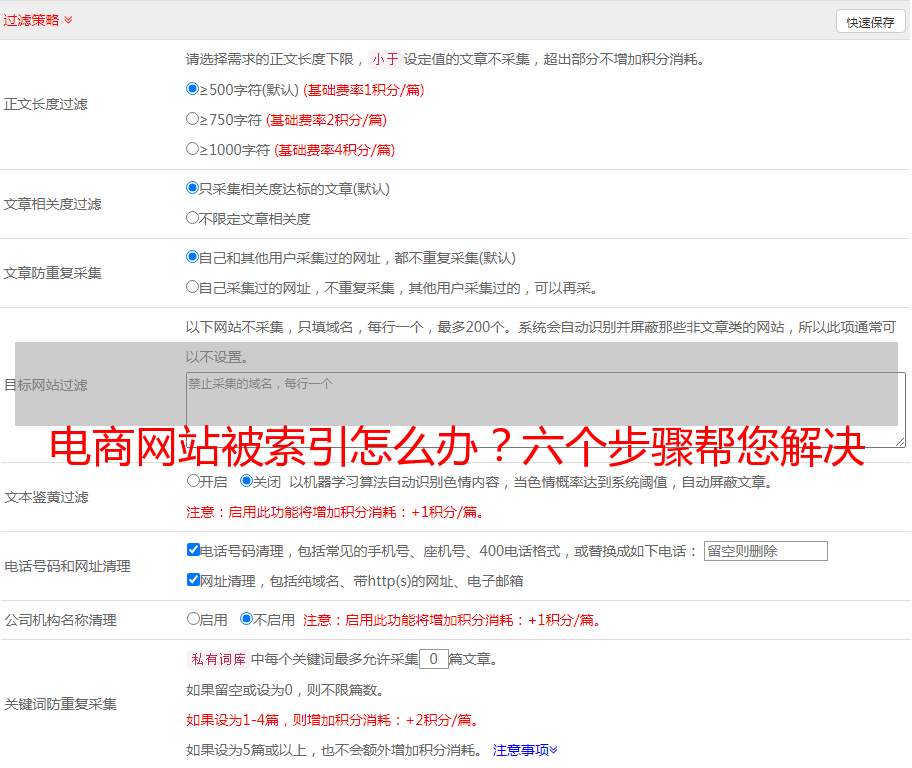Image resolution: width=912 pixels, height=768 pixels.
Task: Toggle the 电话号码清理 checkbox
Action: [x=193, y=550]
